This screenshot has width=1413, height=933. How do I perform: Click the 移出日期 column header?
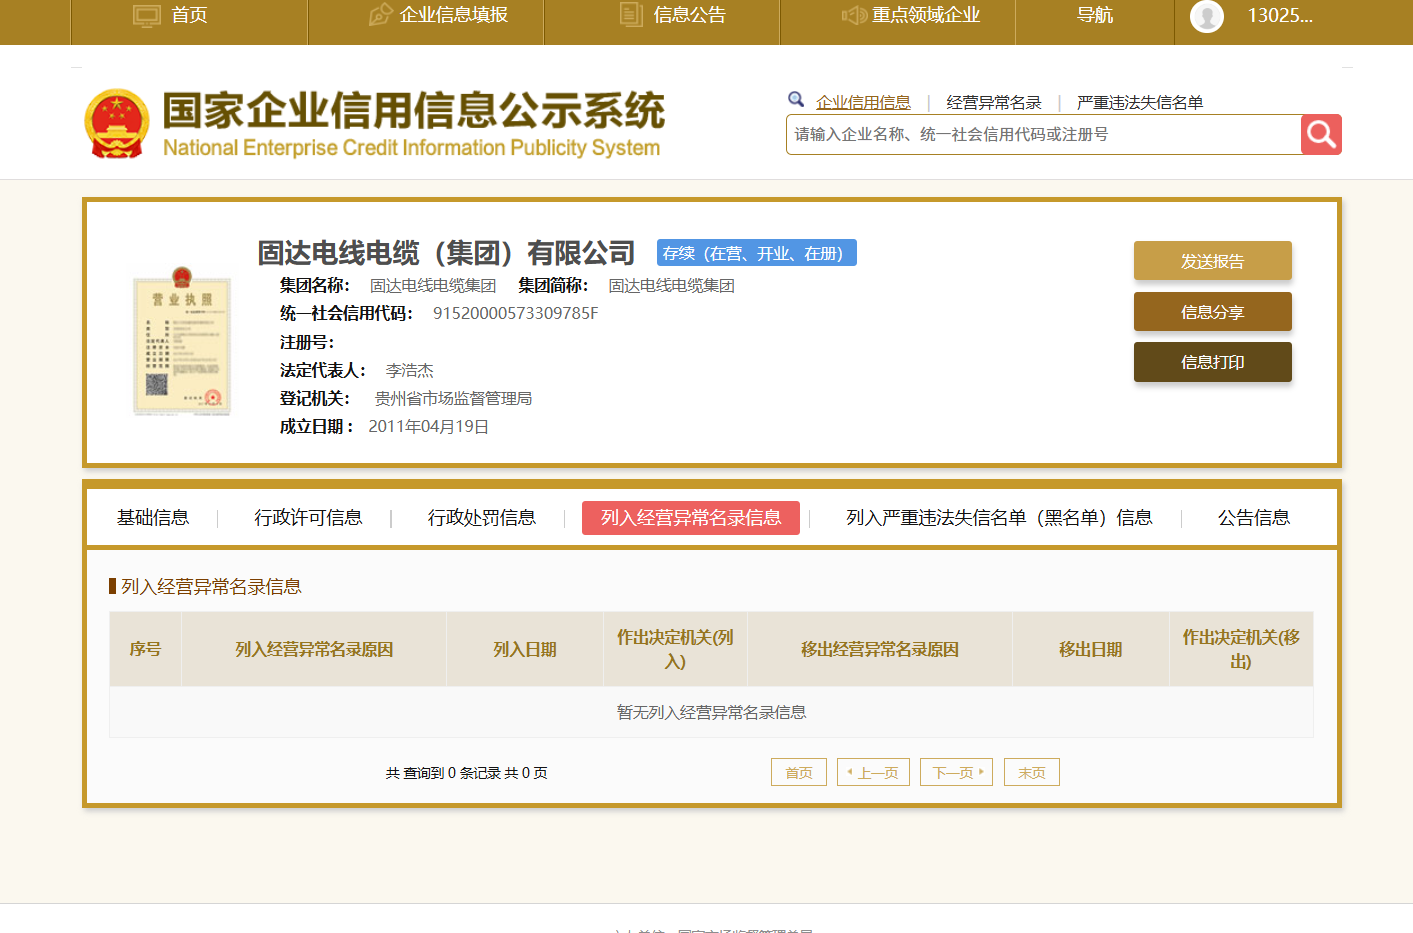(x=1091, y=649)
